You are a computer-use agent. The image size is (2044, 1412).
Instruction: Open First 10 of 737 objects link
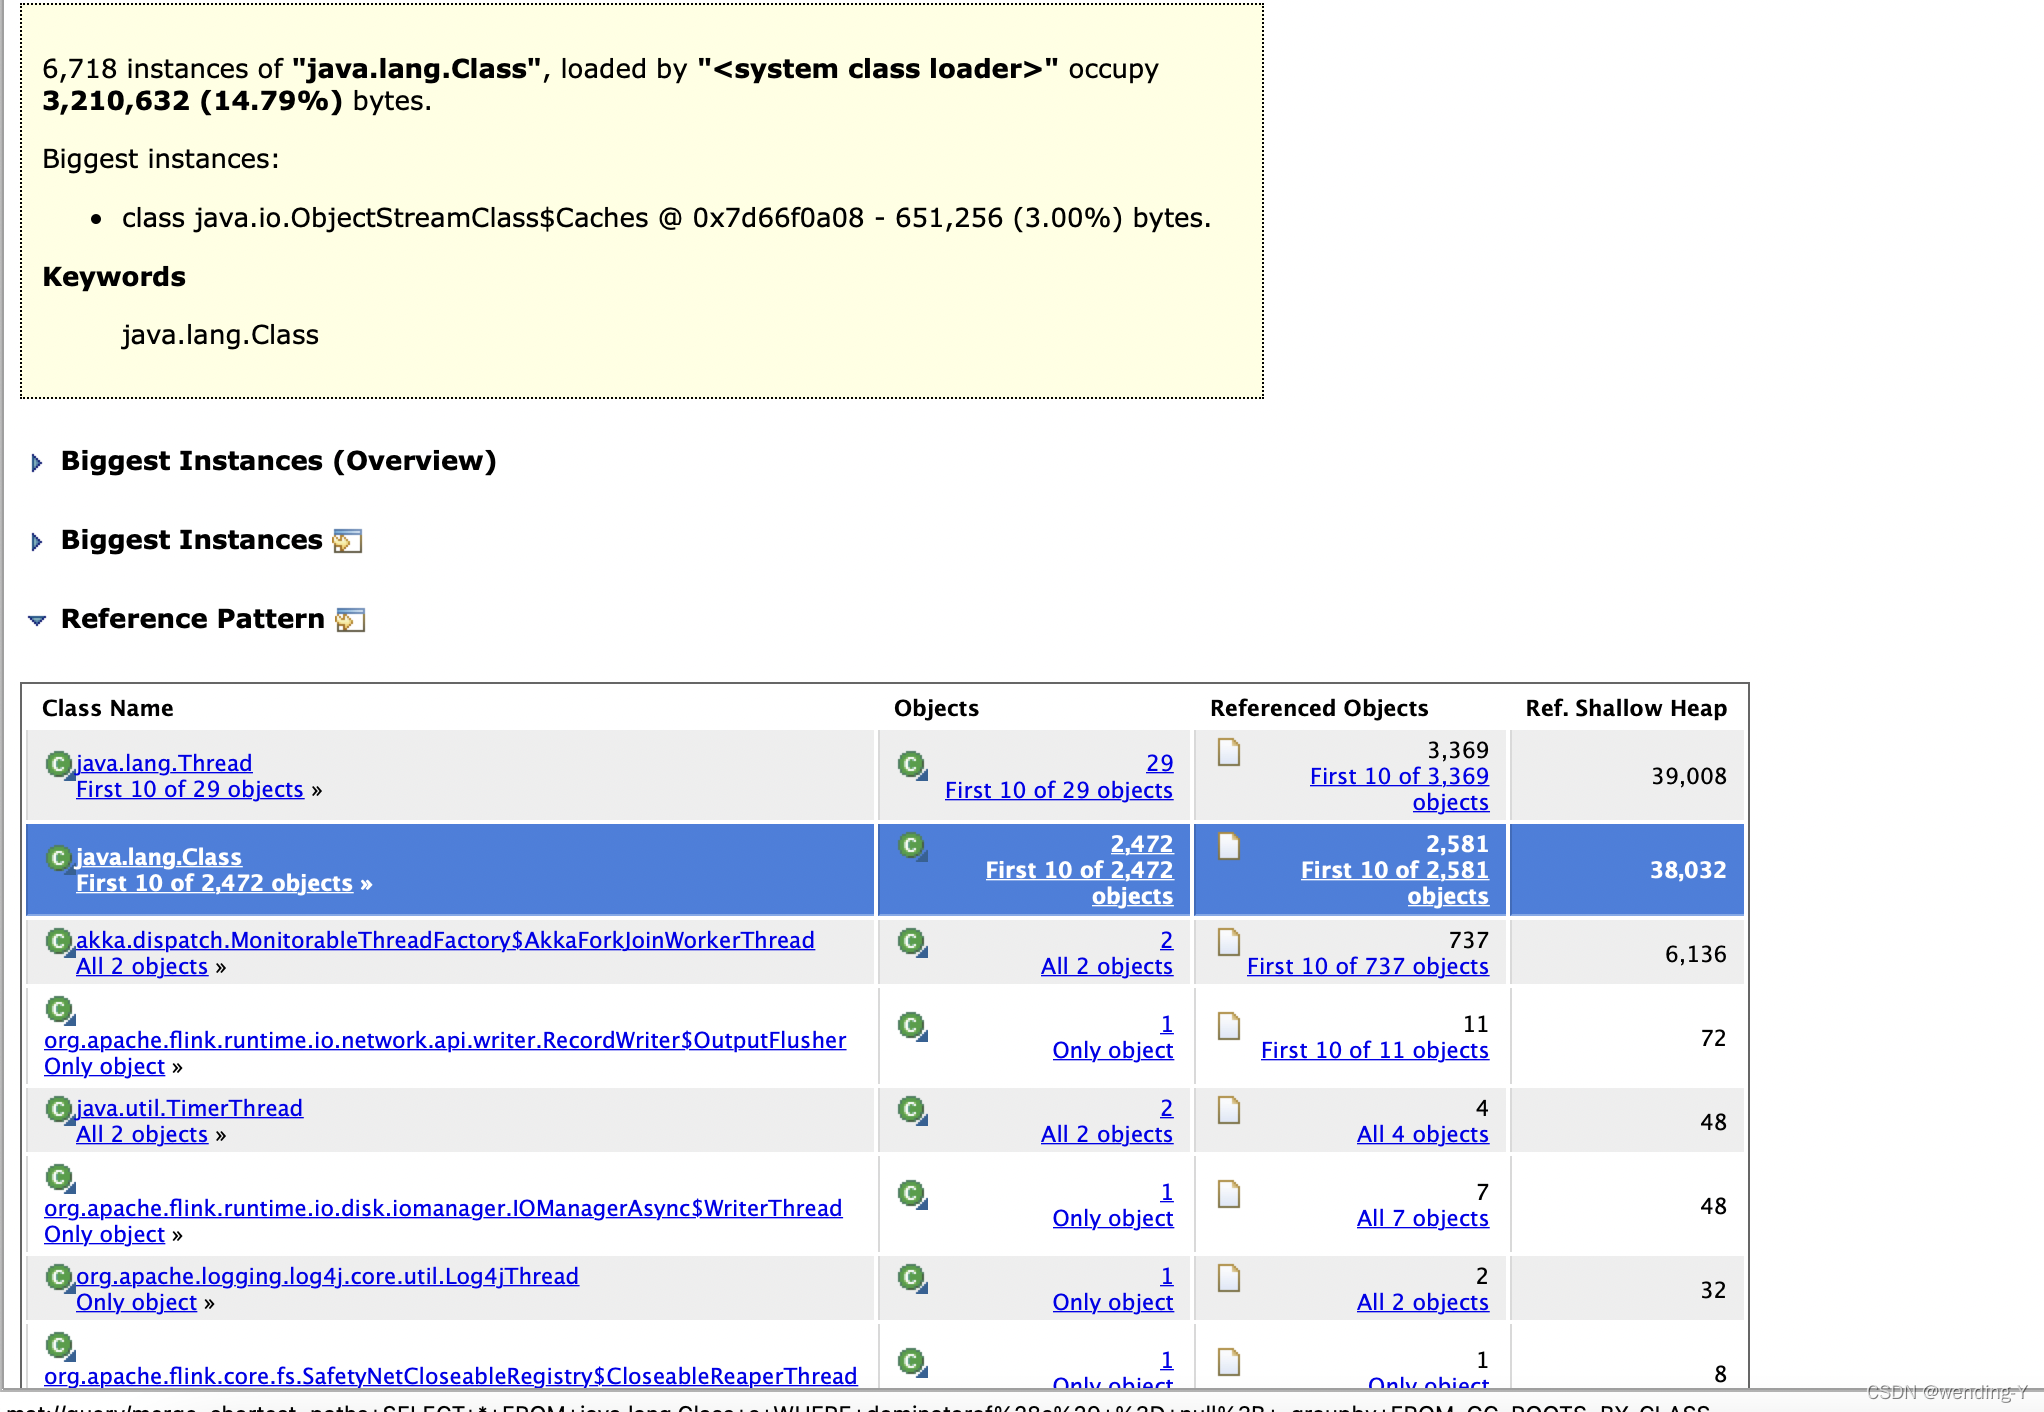point(1367,966)
